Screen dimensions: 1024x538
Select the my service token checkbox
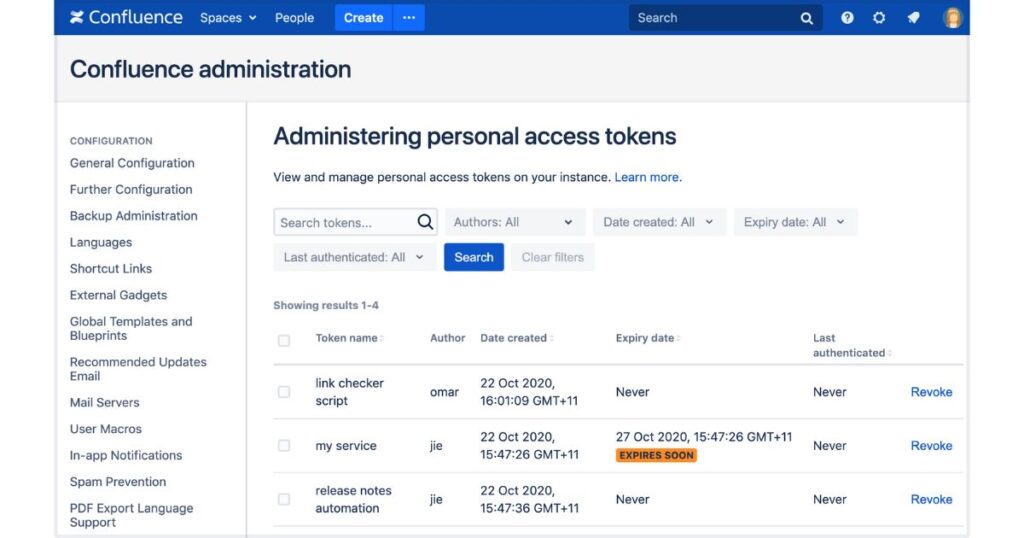click(x=284, y=446)
